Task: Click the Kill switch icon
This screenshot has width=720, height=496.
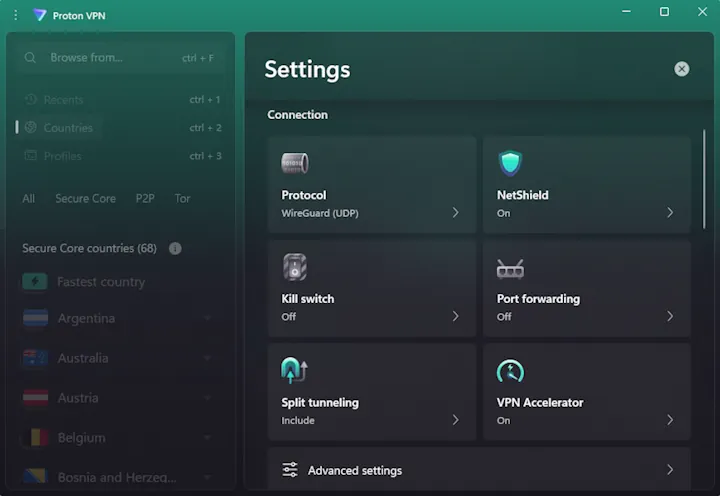Action: [x=295, y=267]
